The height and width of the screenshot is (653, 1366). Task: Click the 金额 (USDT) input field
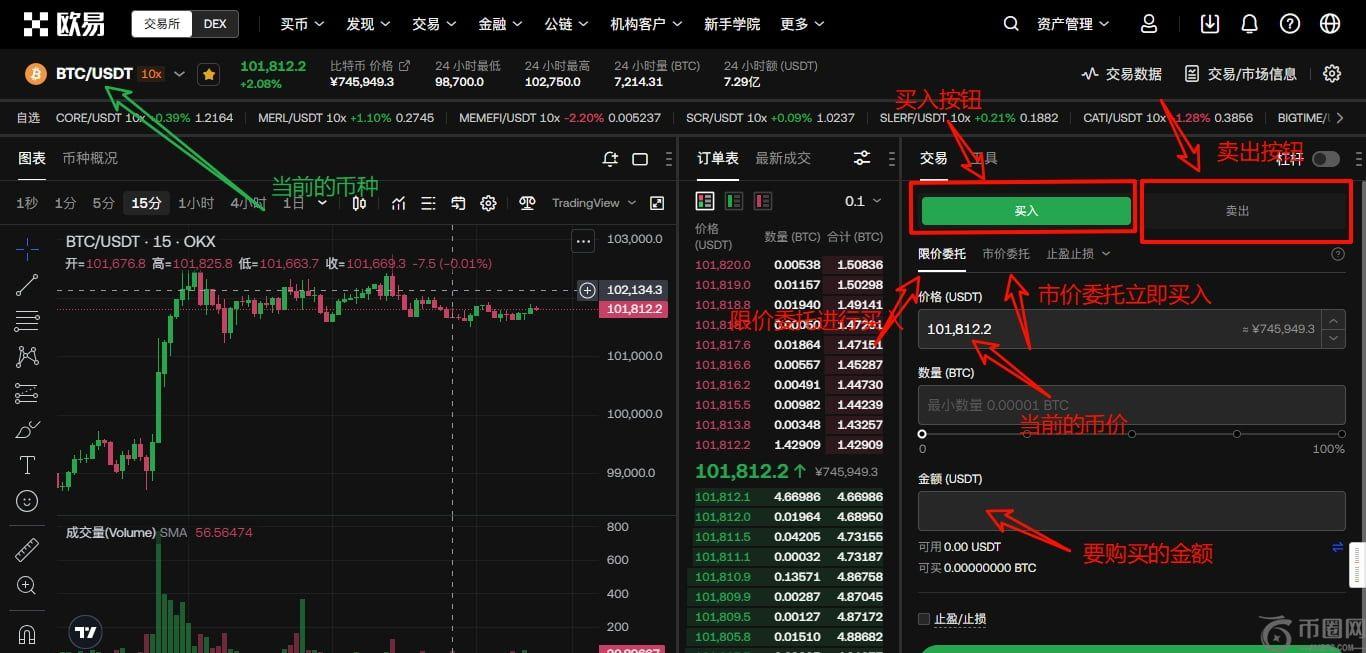click(1131, 511)
